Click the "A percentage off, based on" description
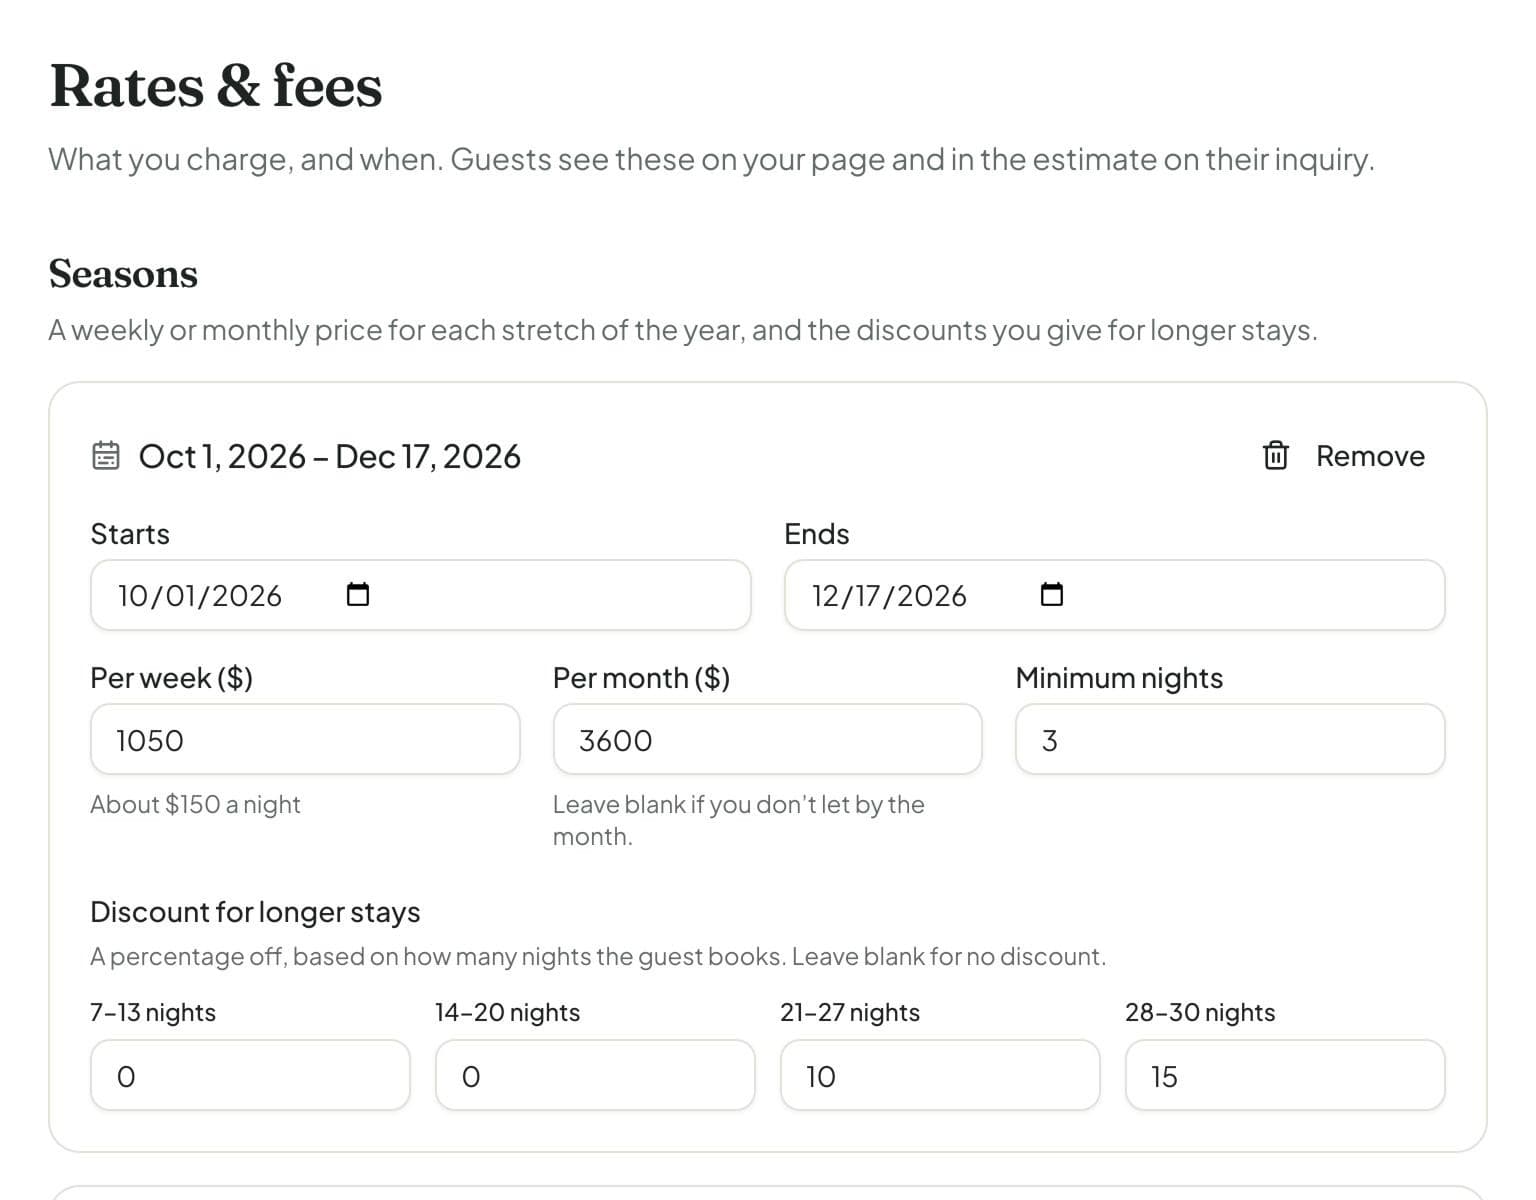 (598, 957)
